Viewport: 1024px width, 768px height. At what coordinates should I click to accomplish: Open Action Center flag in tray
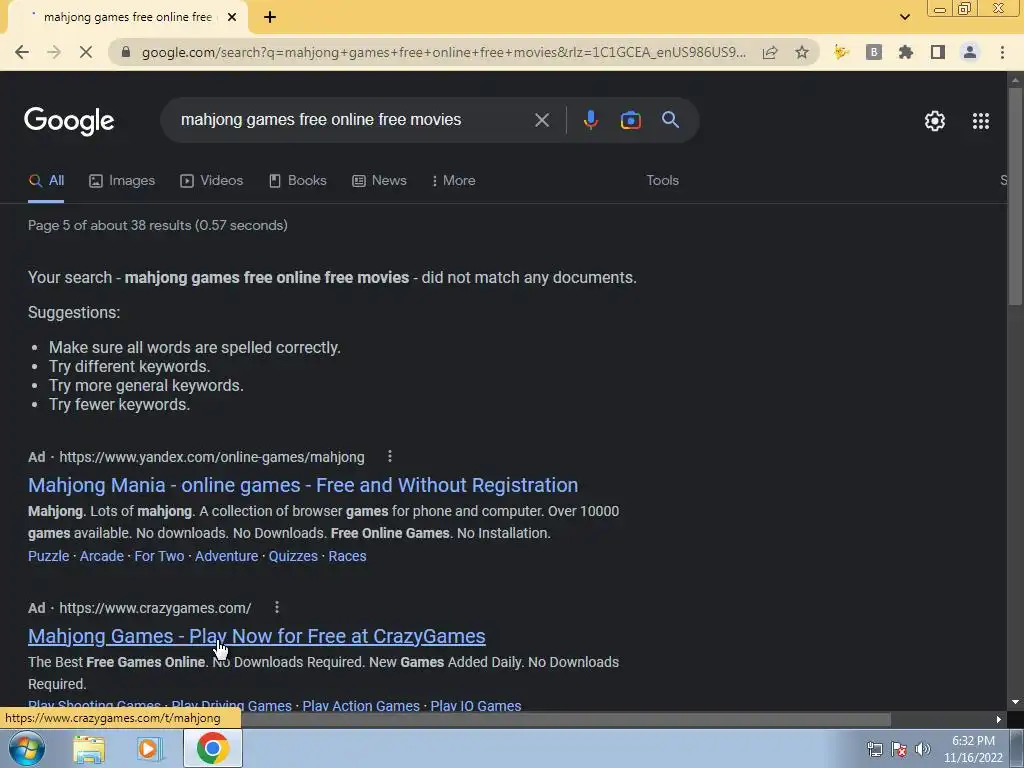[x=899, y=749]
